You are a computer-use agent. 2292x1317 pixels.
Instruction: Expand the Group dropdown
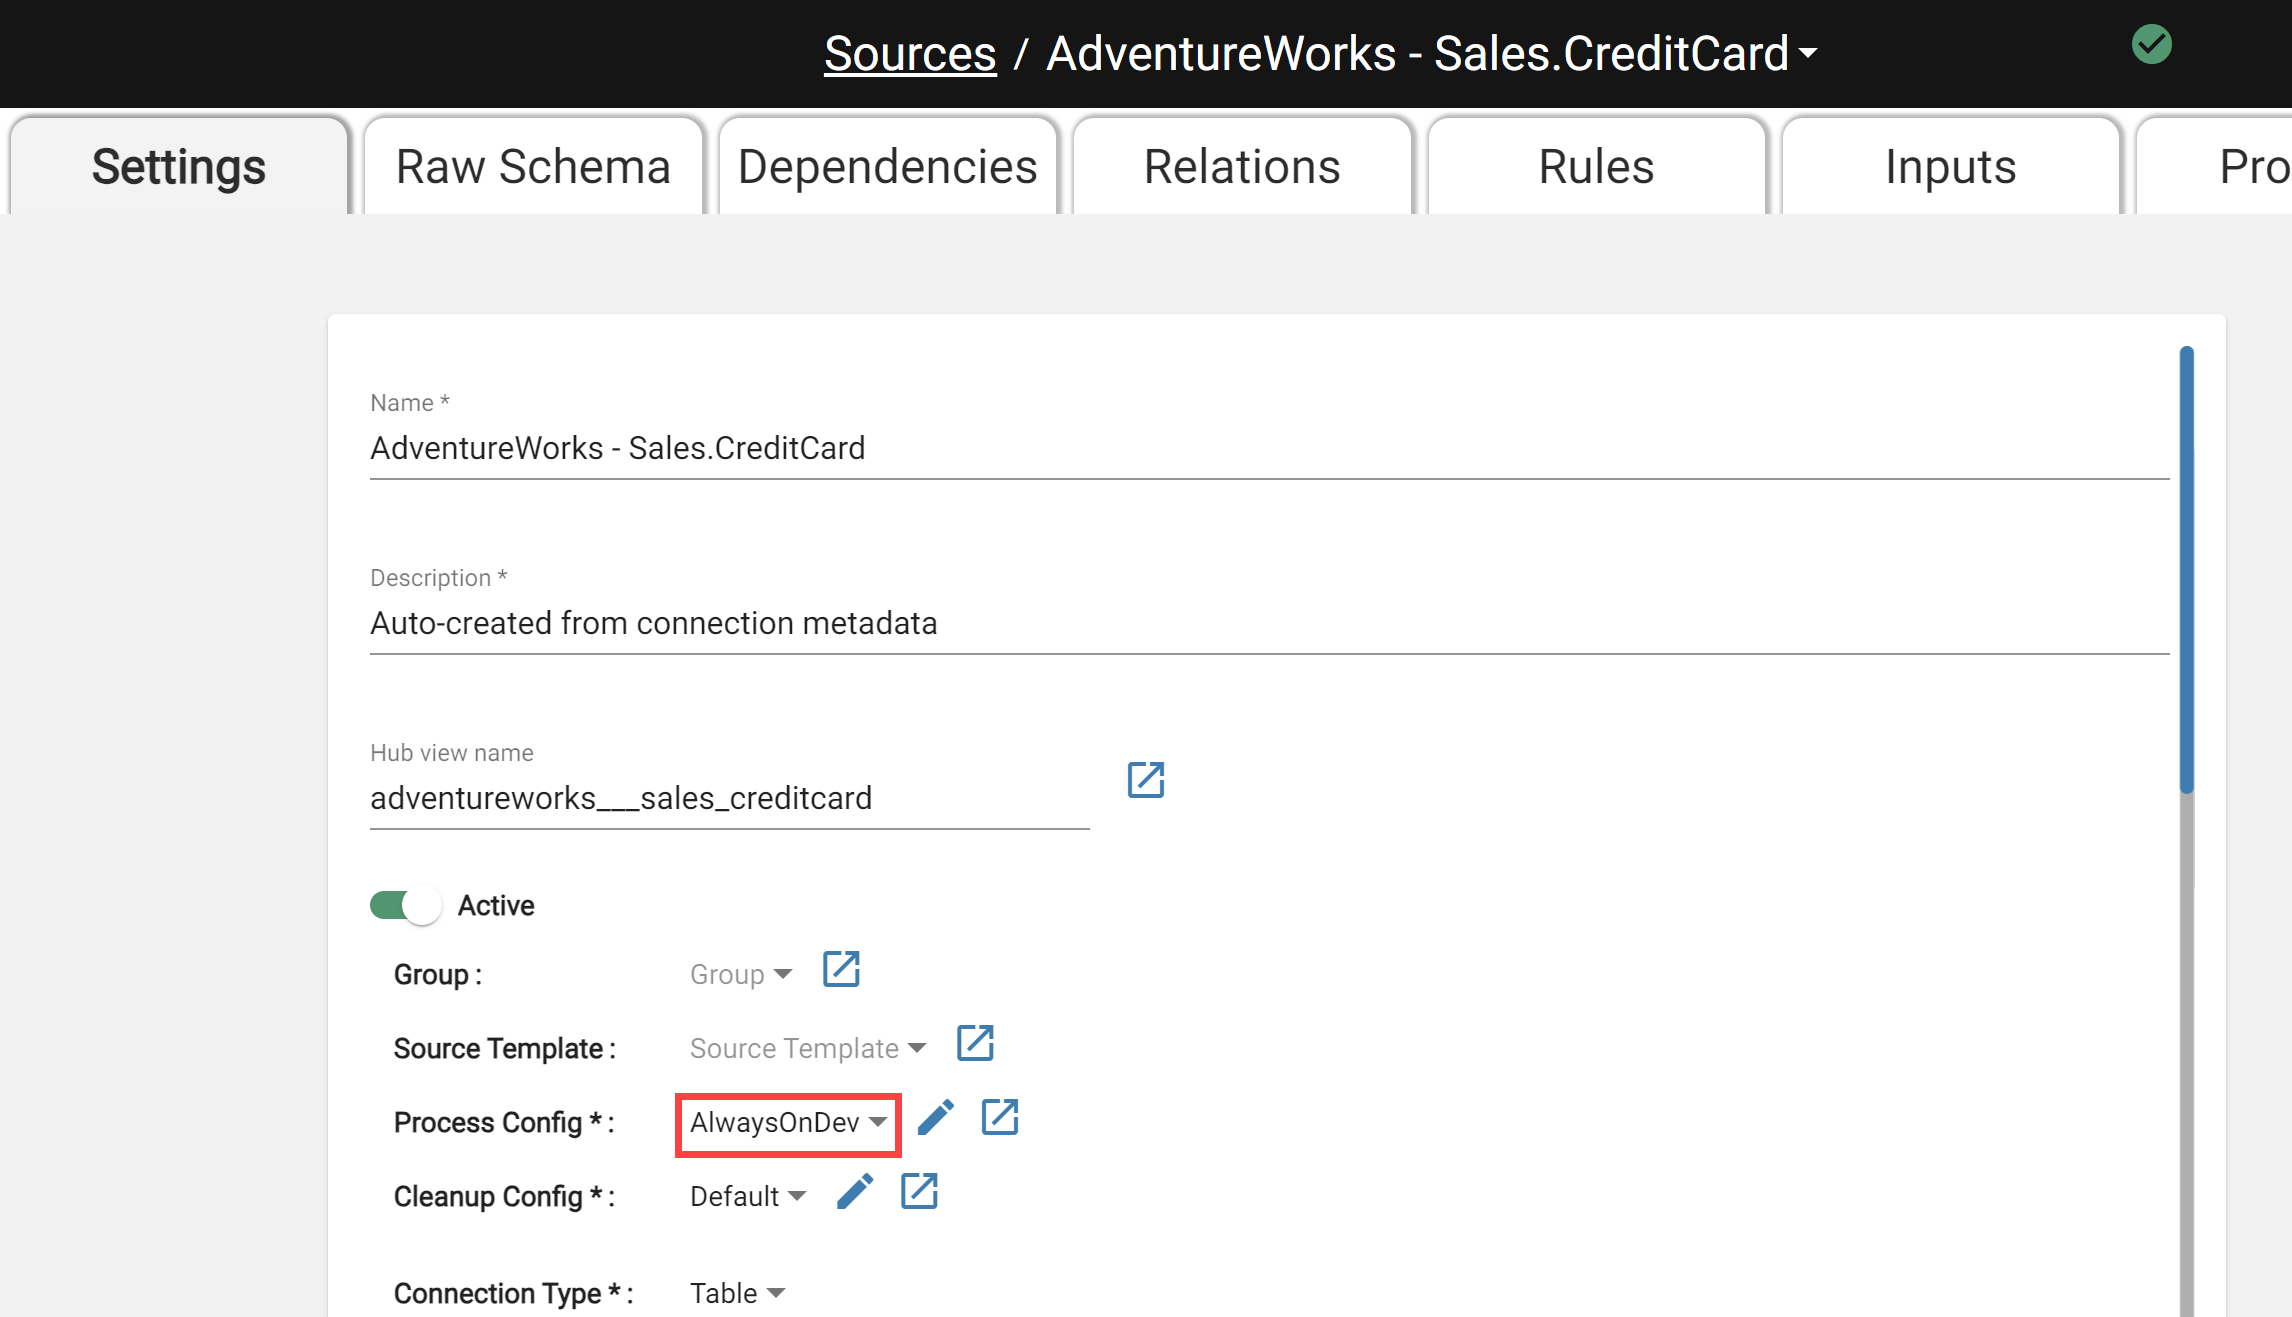click(x=740, y=974)
